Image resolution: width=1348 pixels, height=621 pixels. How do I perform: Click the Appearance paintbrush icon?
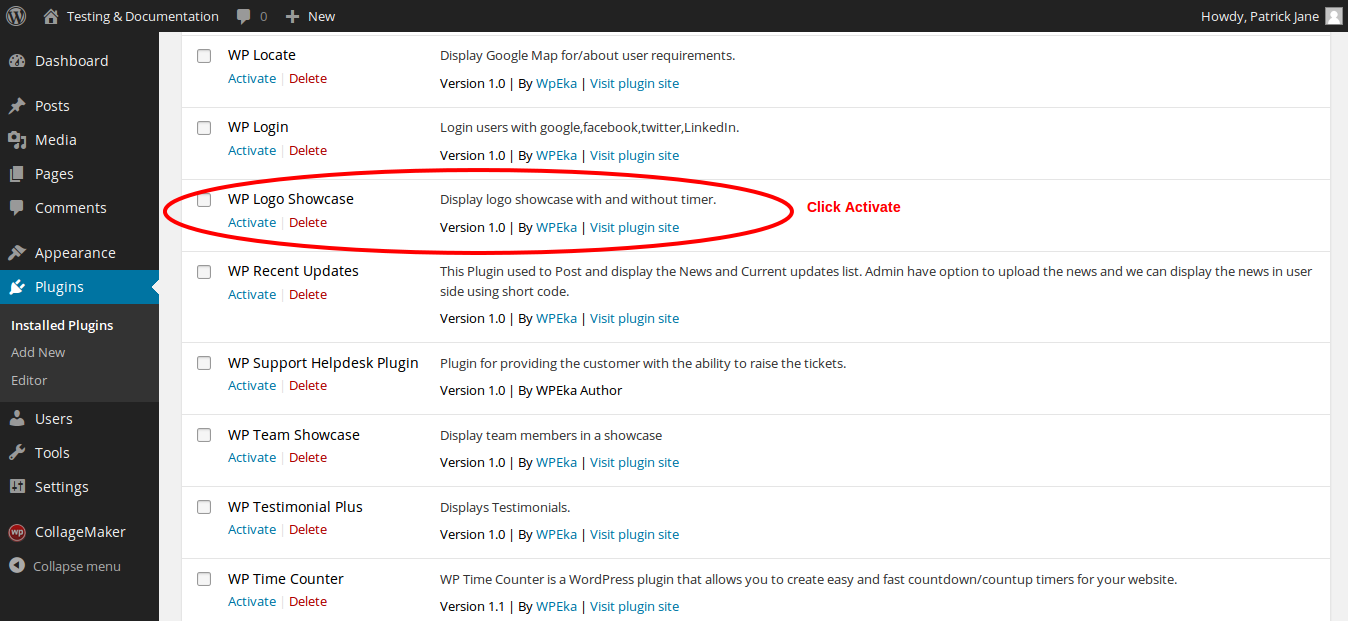(17, 253)
